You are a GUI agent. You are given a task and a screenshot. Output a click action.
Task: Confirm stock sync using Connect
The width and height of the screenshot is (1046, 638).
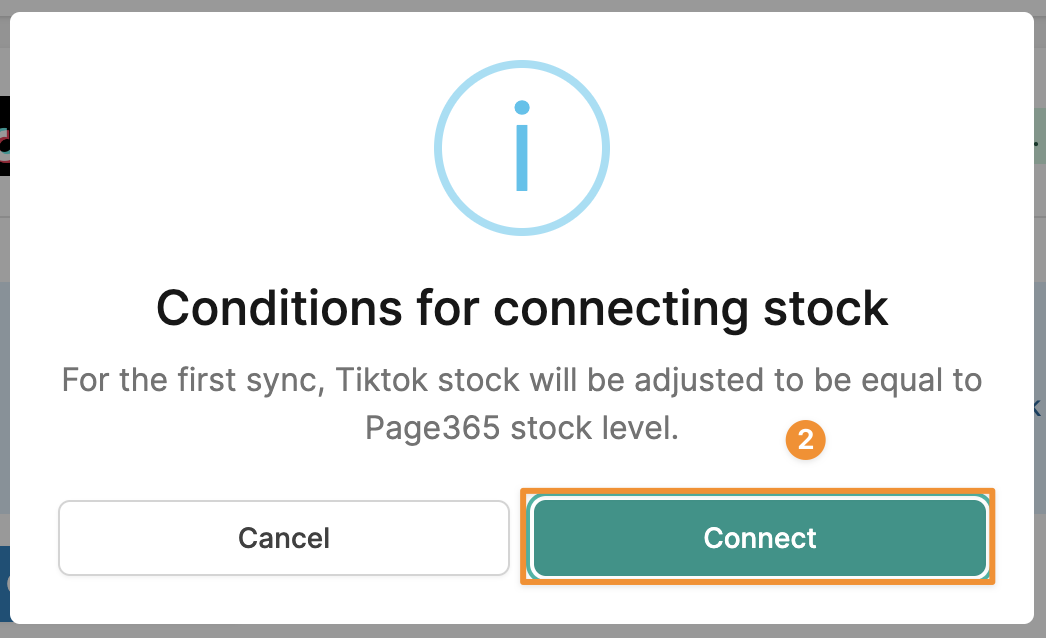coord(760,538)
